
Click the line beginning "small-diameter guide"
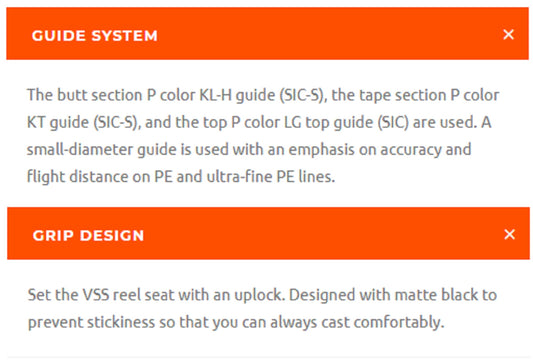[249, 150]
